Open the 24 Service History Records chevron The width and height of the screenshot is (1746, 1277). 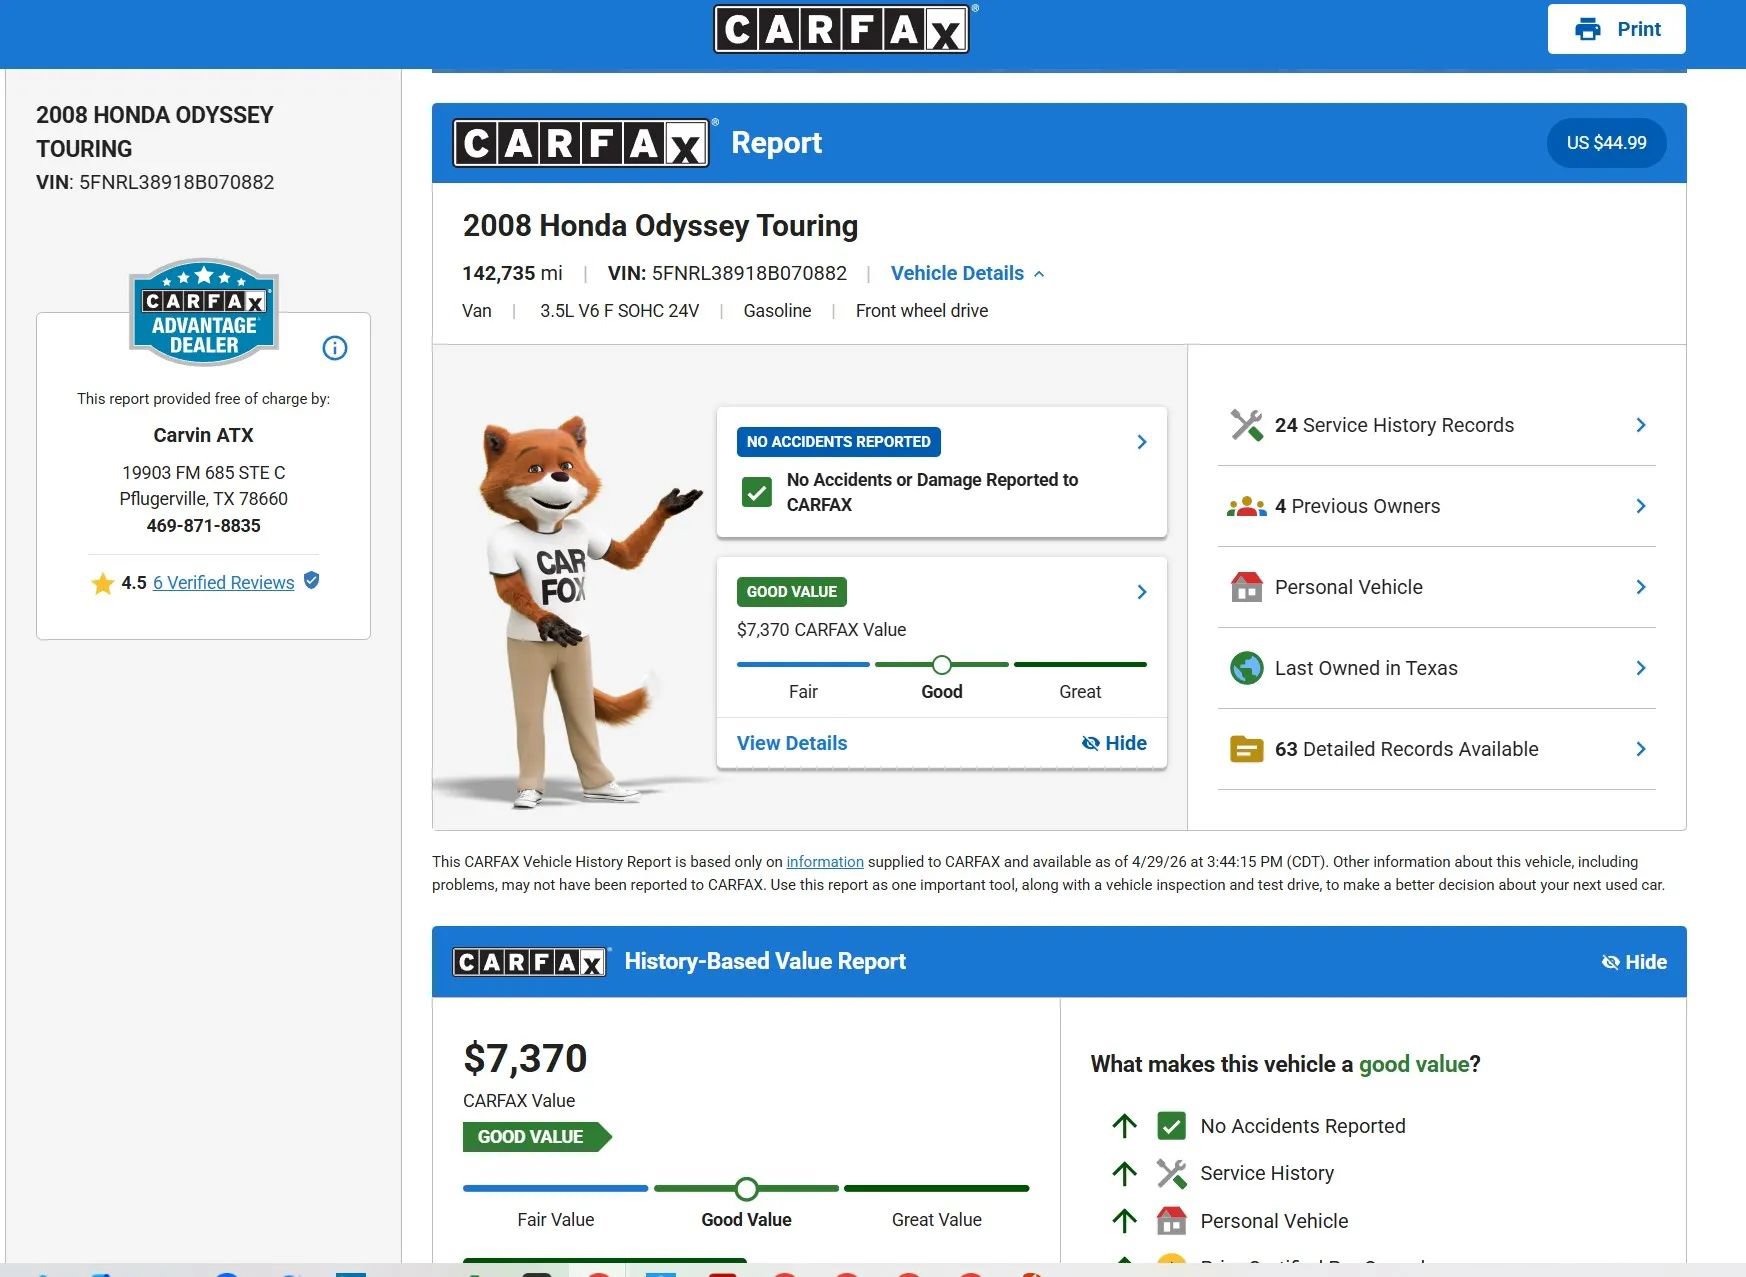pyautogui.click(x=1641, y=425)
